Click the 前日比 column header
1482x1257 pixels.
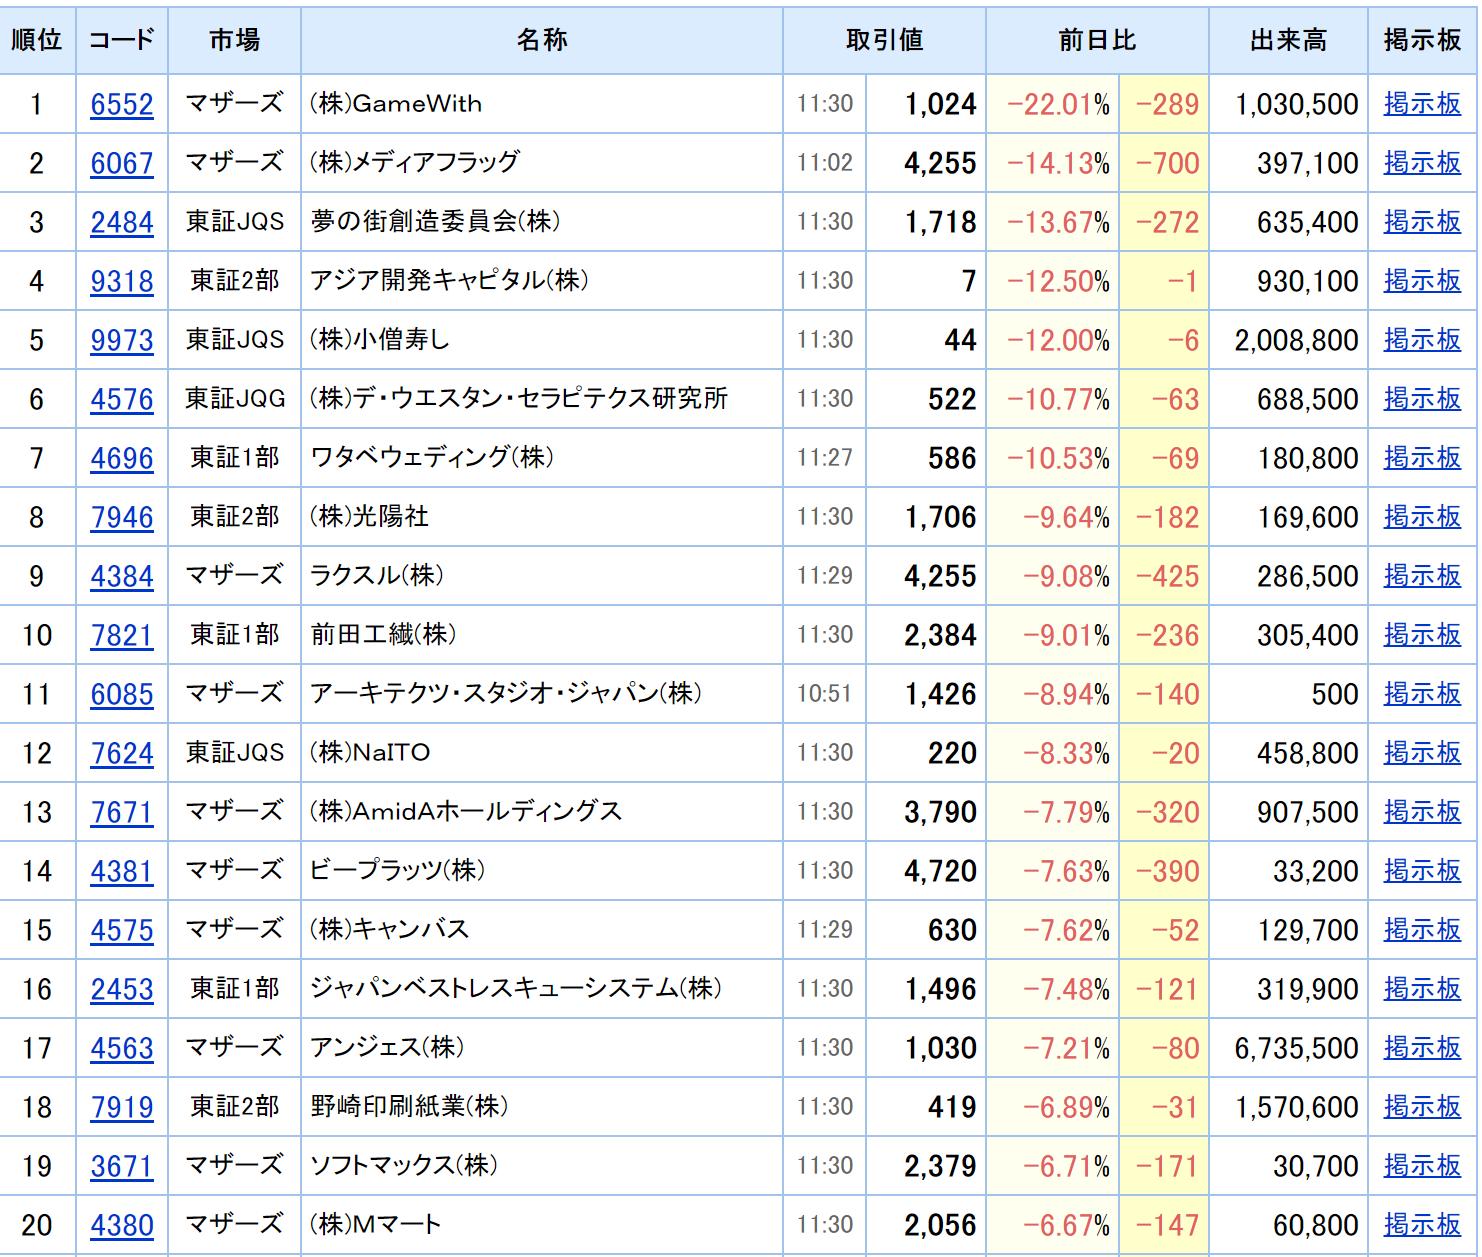click(1097, 40)
